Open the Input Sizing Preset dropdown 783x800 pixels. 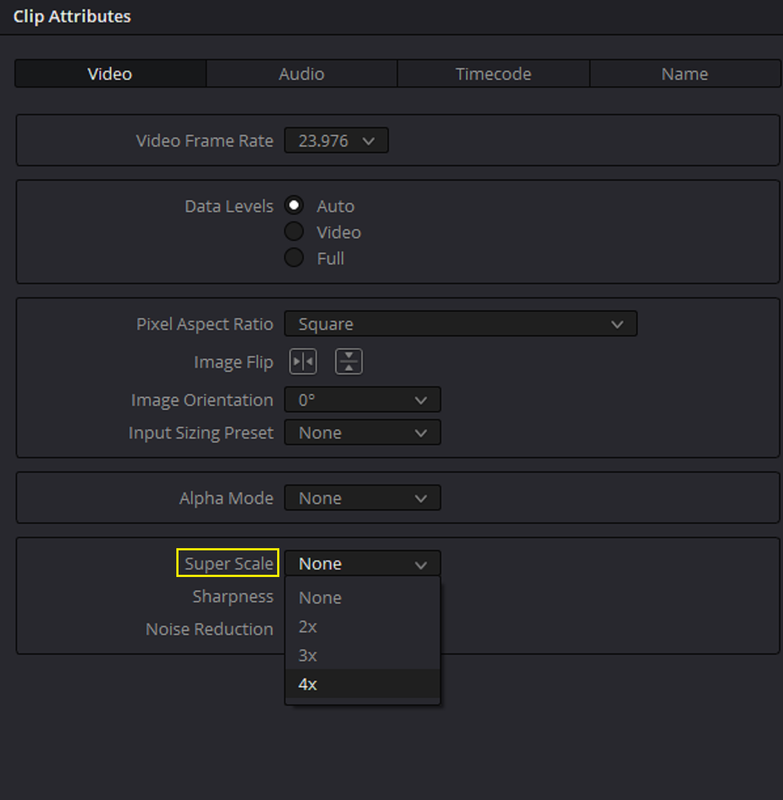tap(362, 433)
